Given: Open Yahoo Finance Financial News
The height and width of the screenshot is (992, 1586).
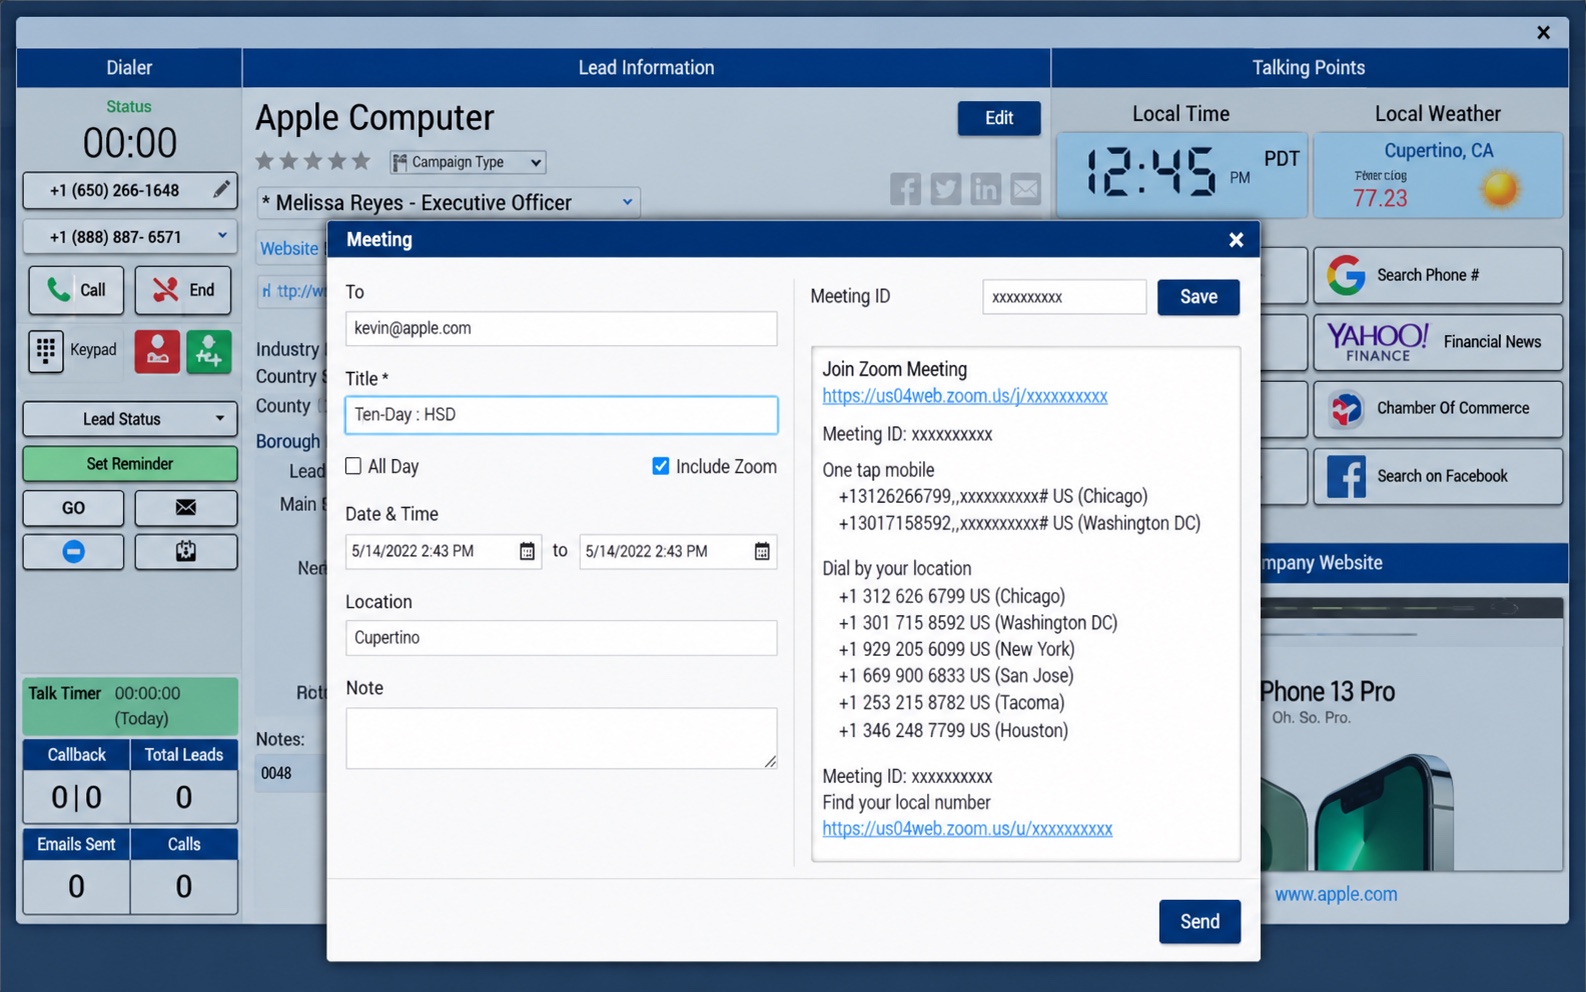Looking at the screenshot, I should coord(1438,342).
